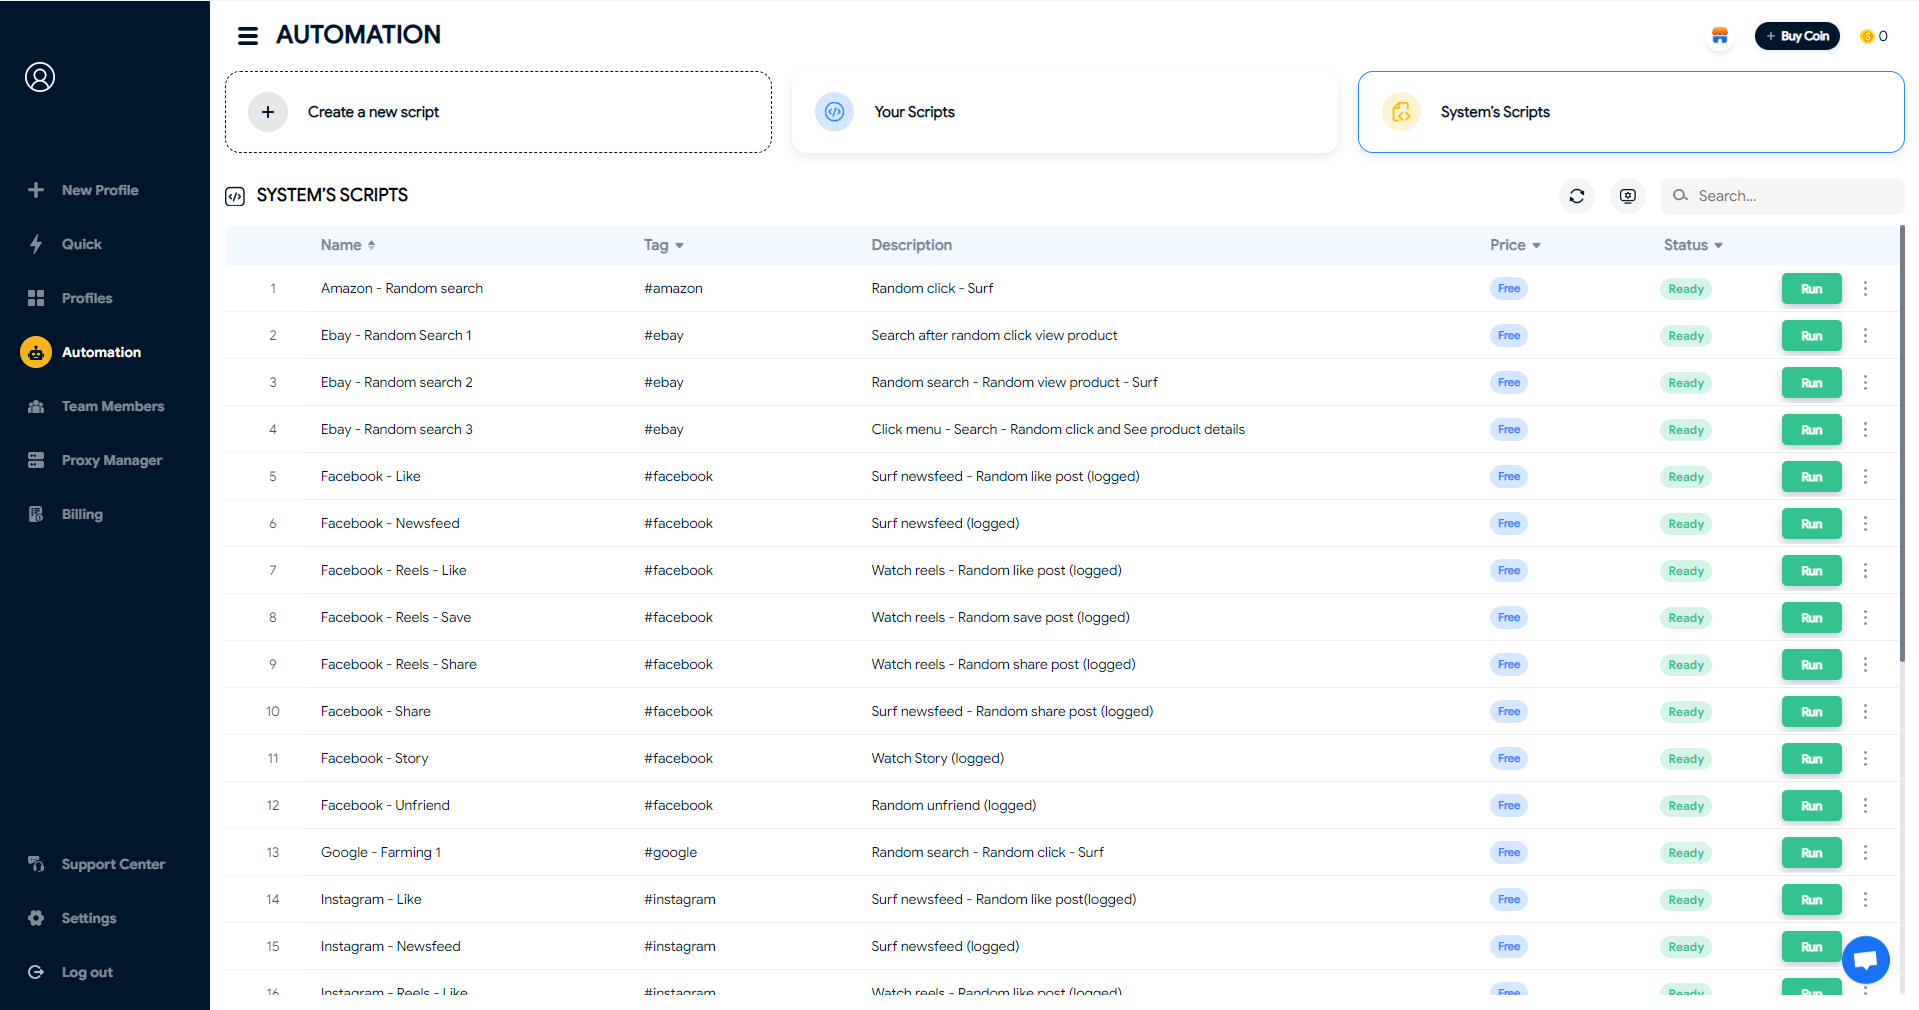Run the Facebook - Story script
Screen dimensions: 1919x1010
click(x=1811, y=758)
